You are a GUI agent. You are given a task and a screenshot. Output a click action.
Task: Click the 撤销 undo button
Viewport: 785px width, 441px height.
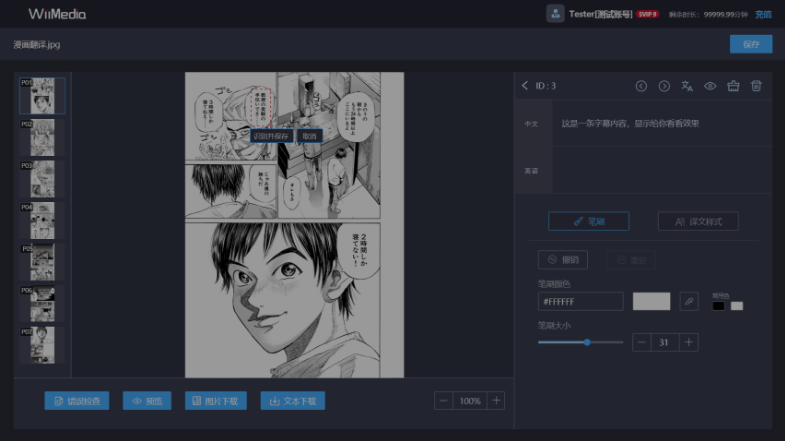563,260
